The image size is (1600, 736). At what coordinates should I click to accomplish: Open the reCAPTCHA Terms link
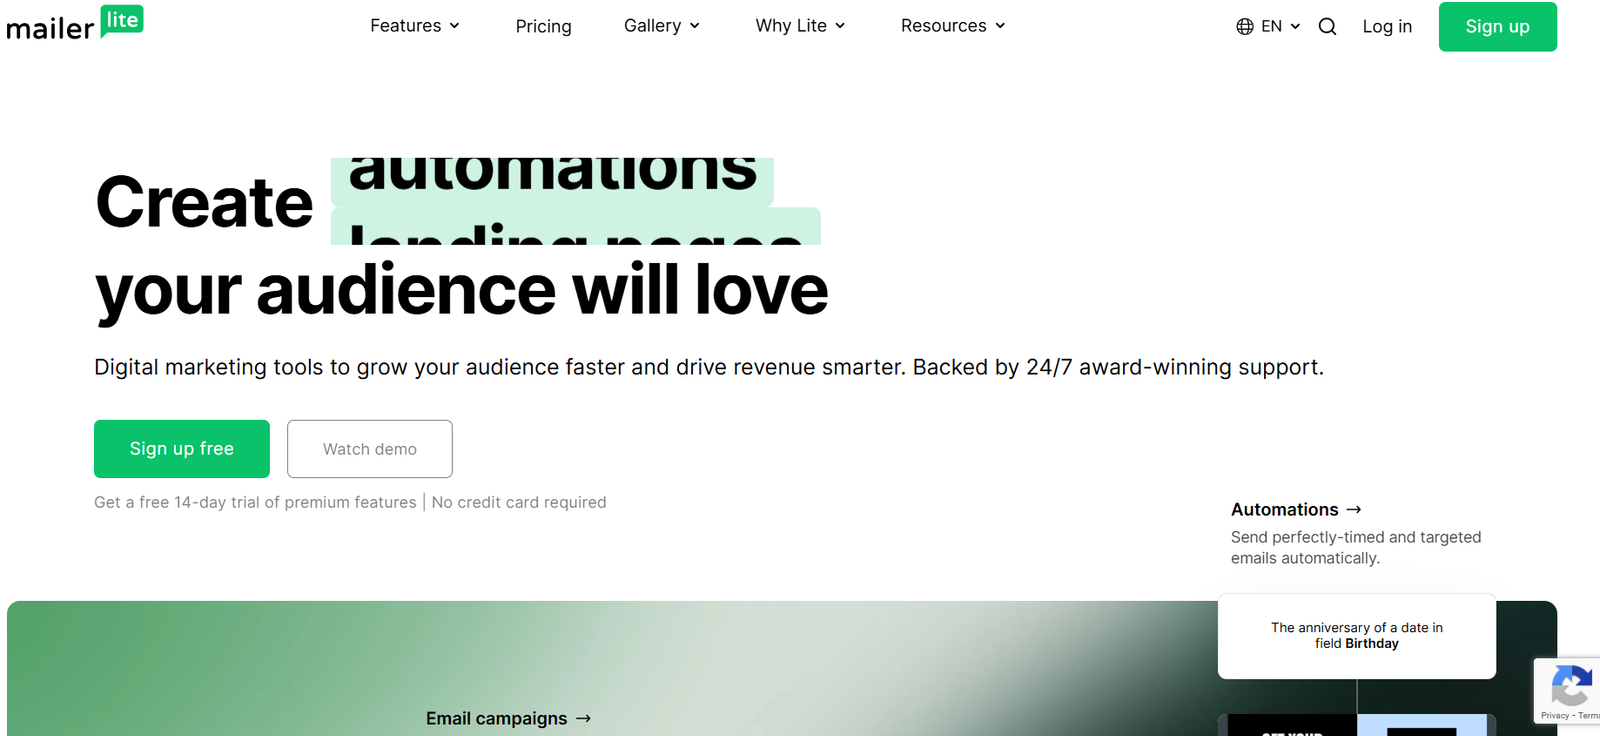(x=1589, y=716)
